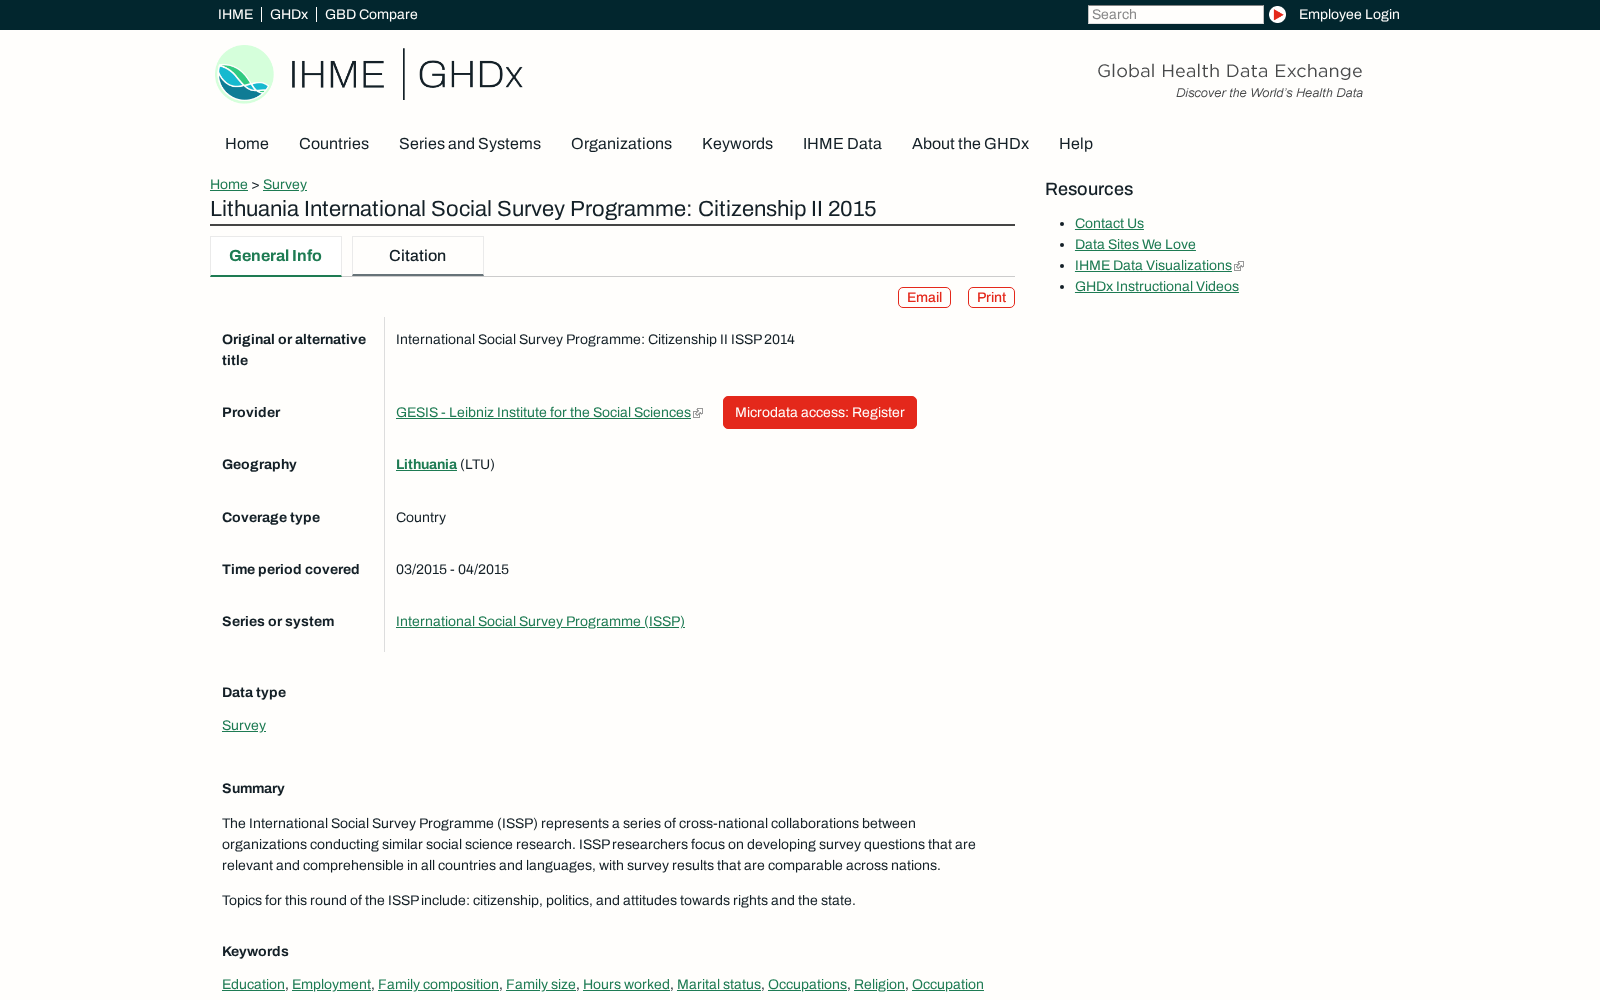The width and height of the screenshot is (1600, 1000).
Task: Click the Email button
Action: [924, 298]
